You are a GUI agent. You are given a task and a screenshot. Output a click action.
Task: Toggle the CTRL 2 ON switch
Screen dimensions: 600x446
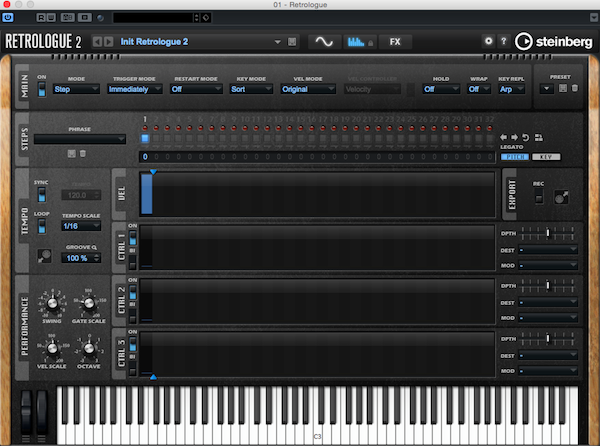[x=132, y=292]
